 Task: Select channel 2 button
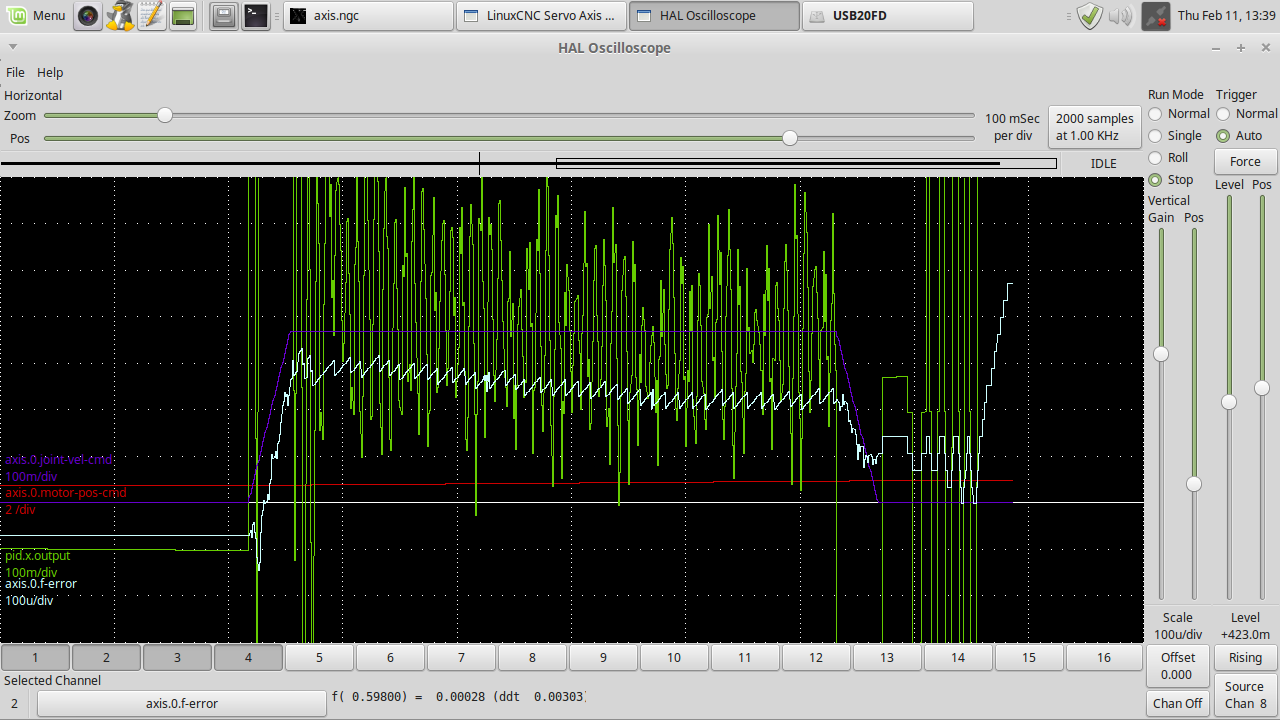coord(106,657)
